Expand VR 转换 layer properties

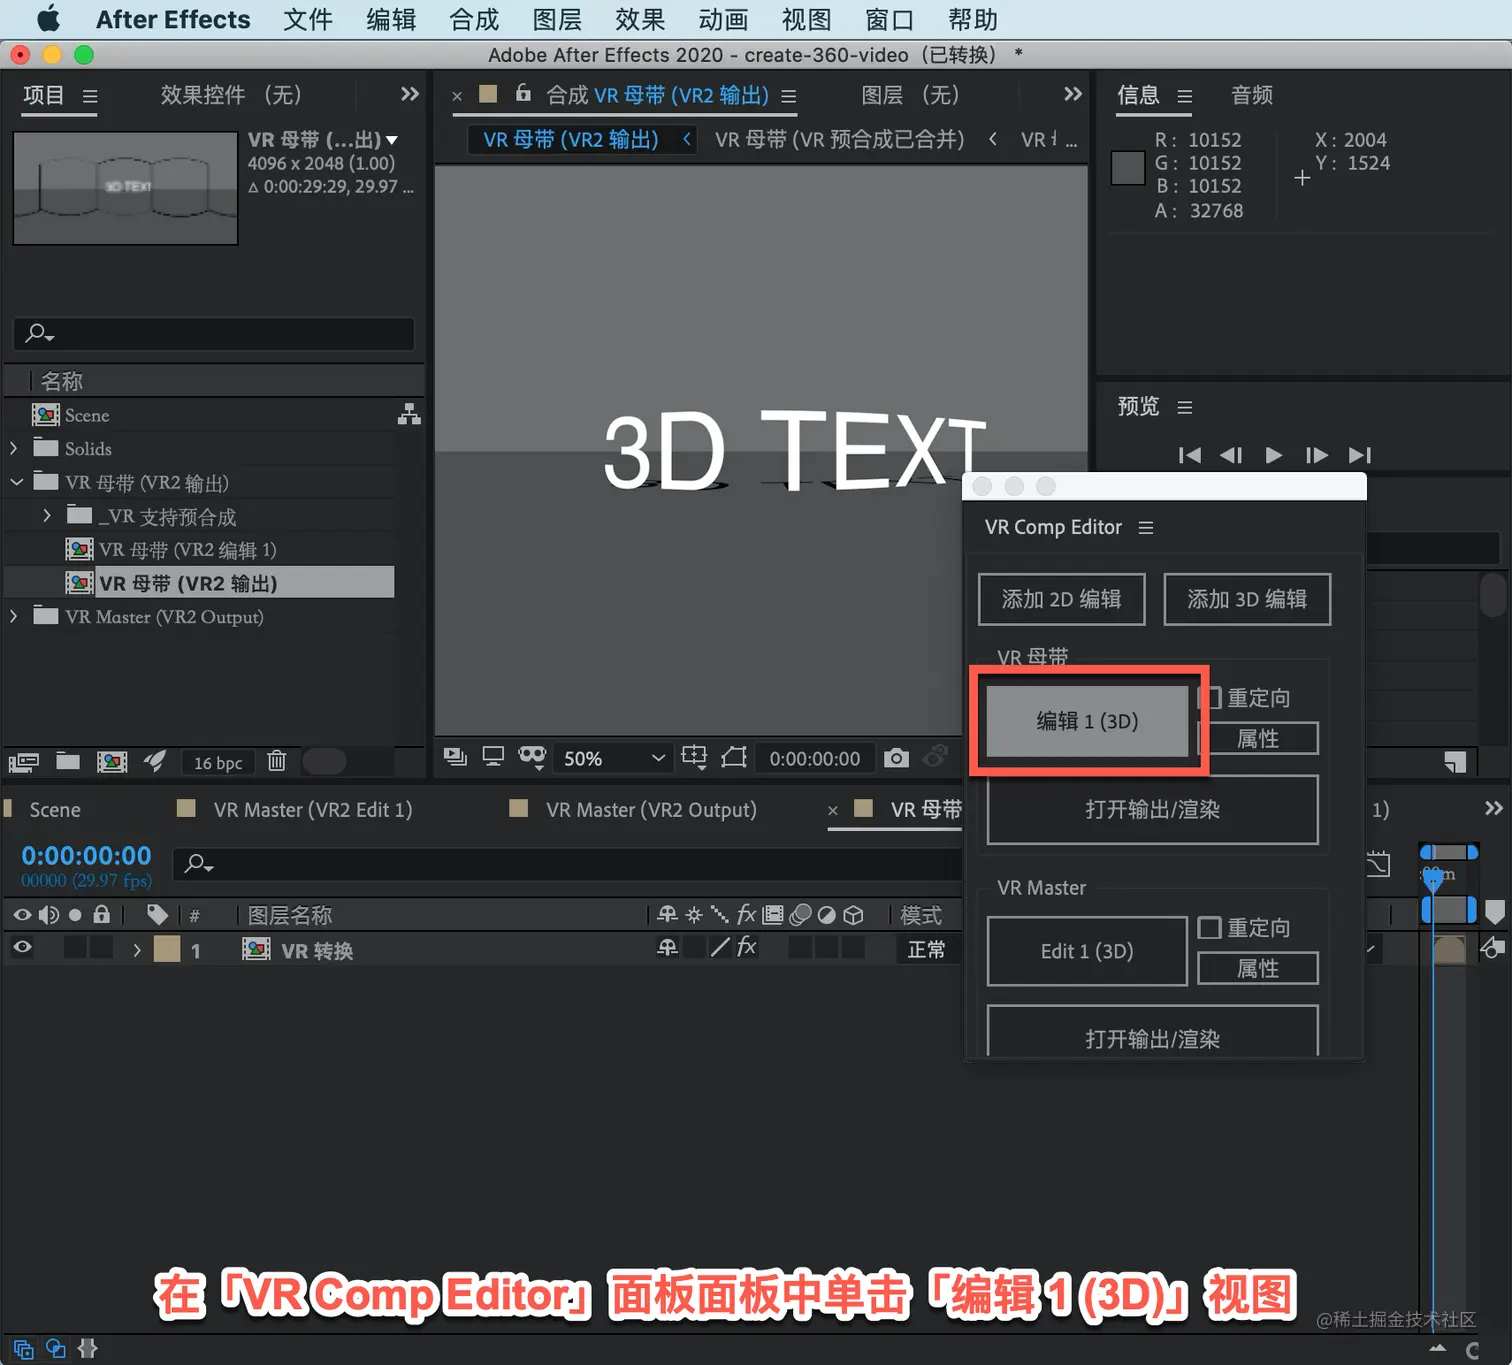tap(137, 950)
